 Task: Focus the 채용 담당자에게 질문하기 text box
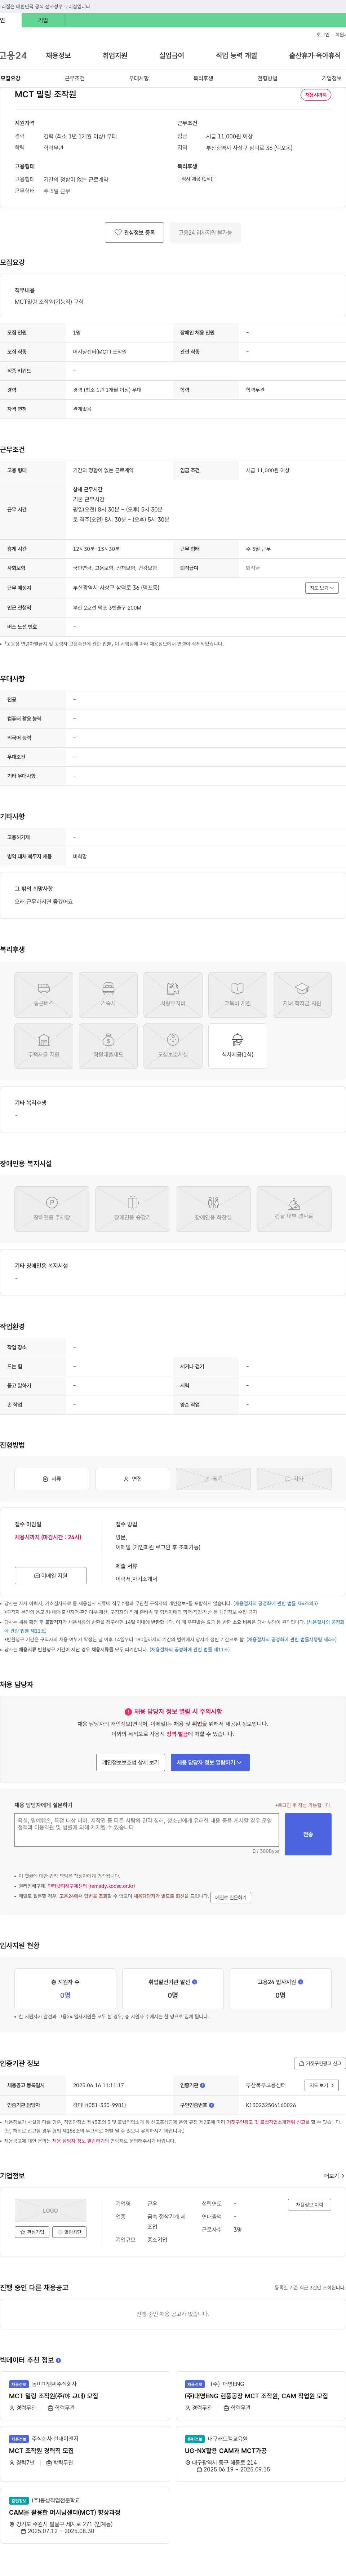(147, 1830)
